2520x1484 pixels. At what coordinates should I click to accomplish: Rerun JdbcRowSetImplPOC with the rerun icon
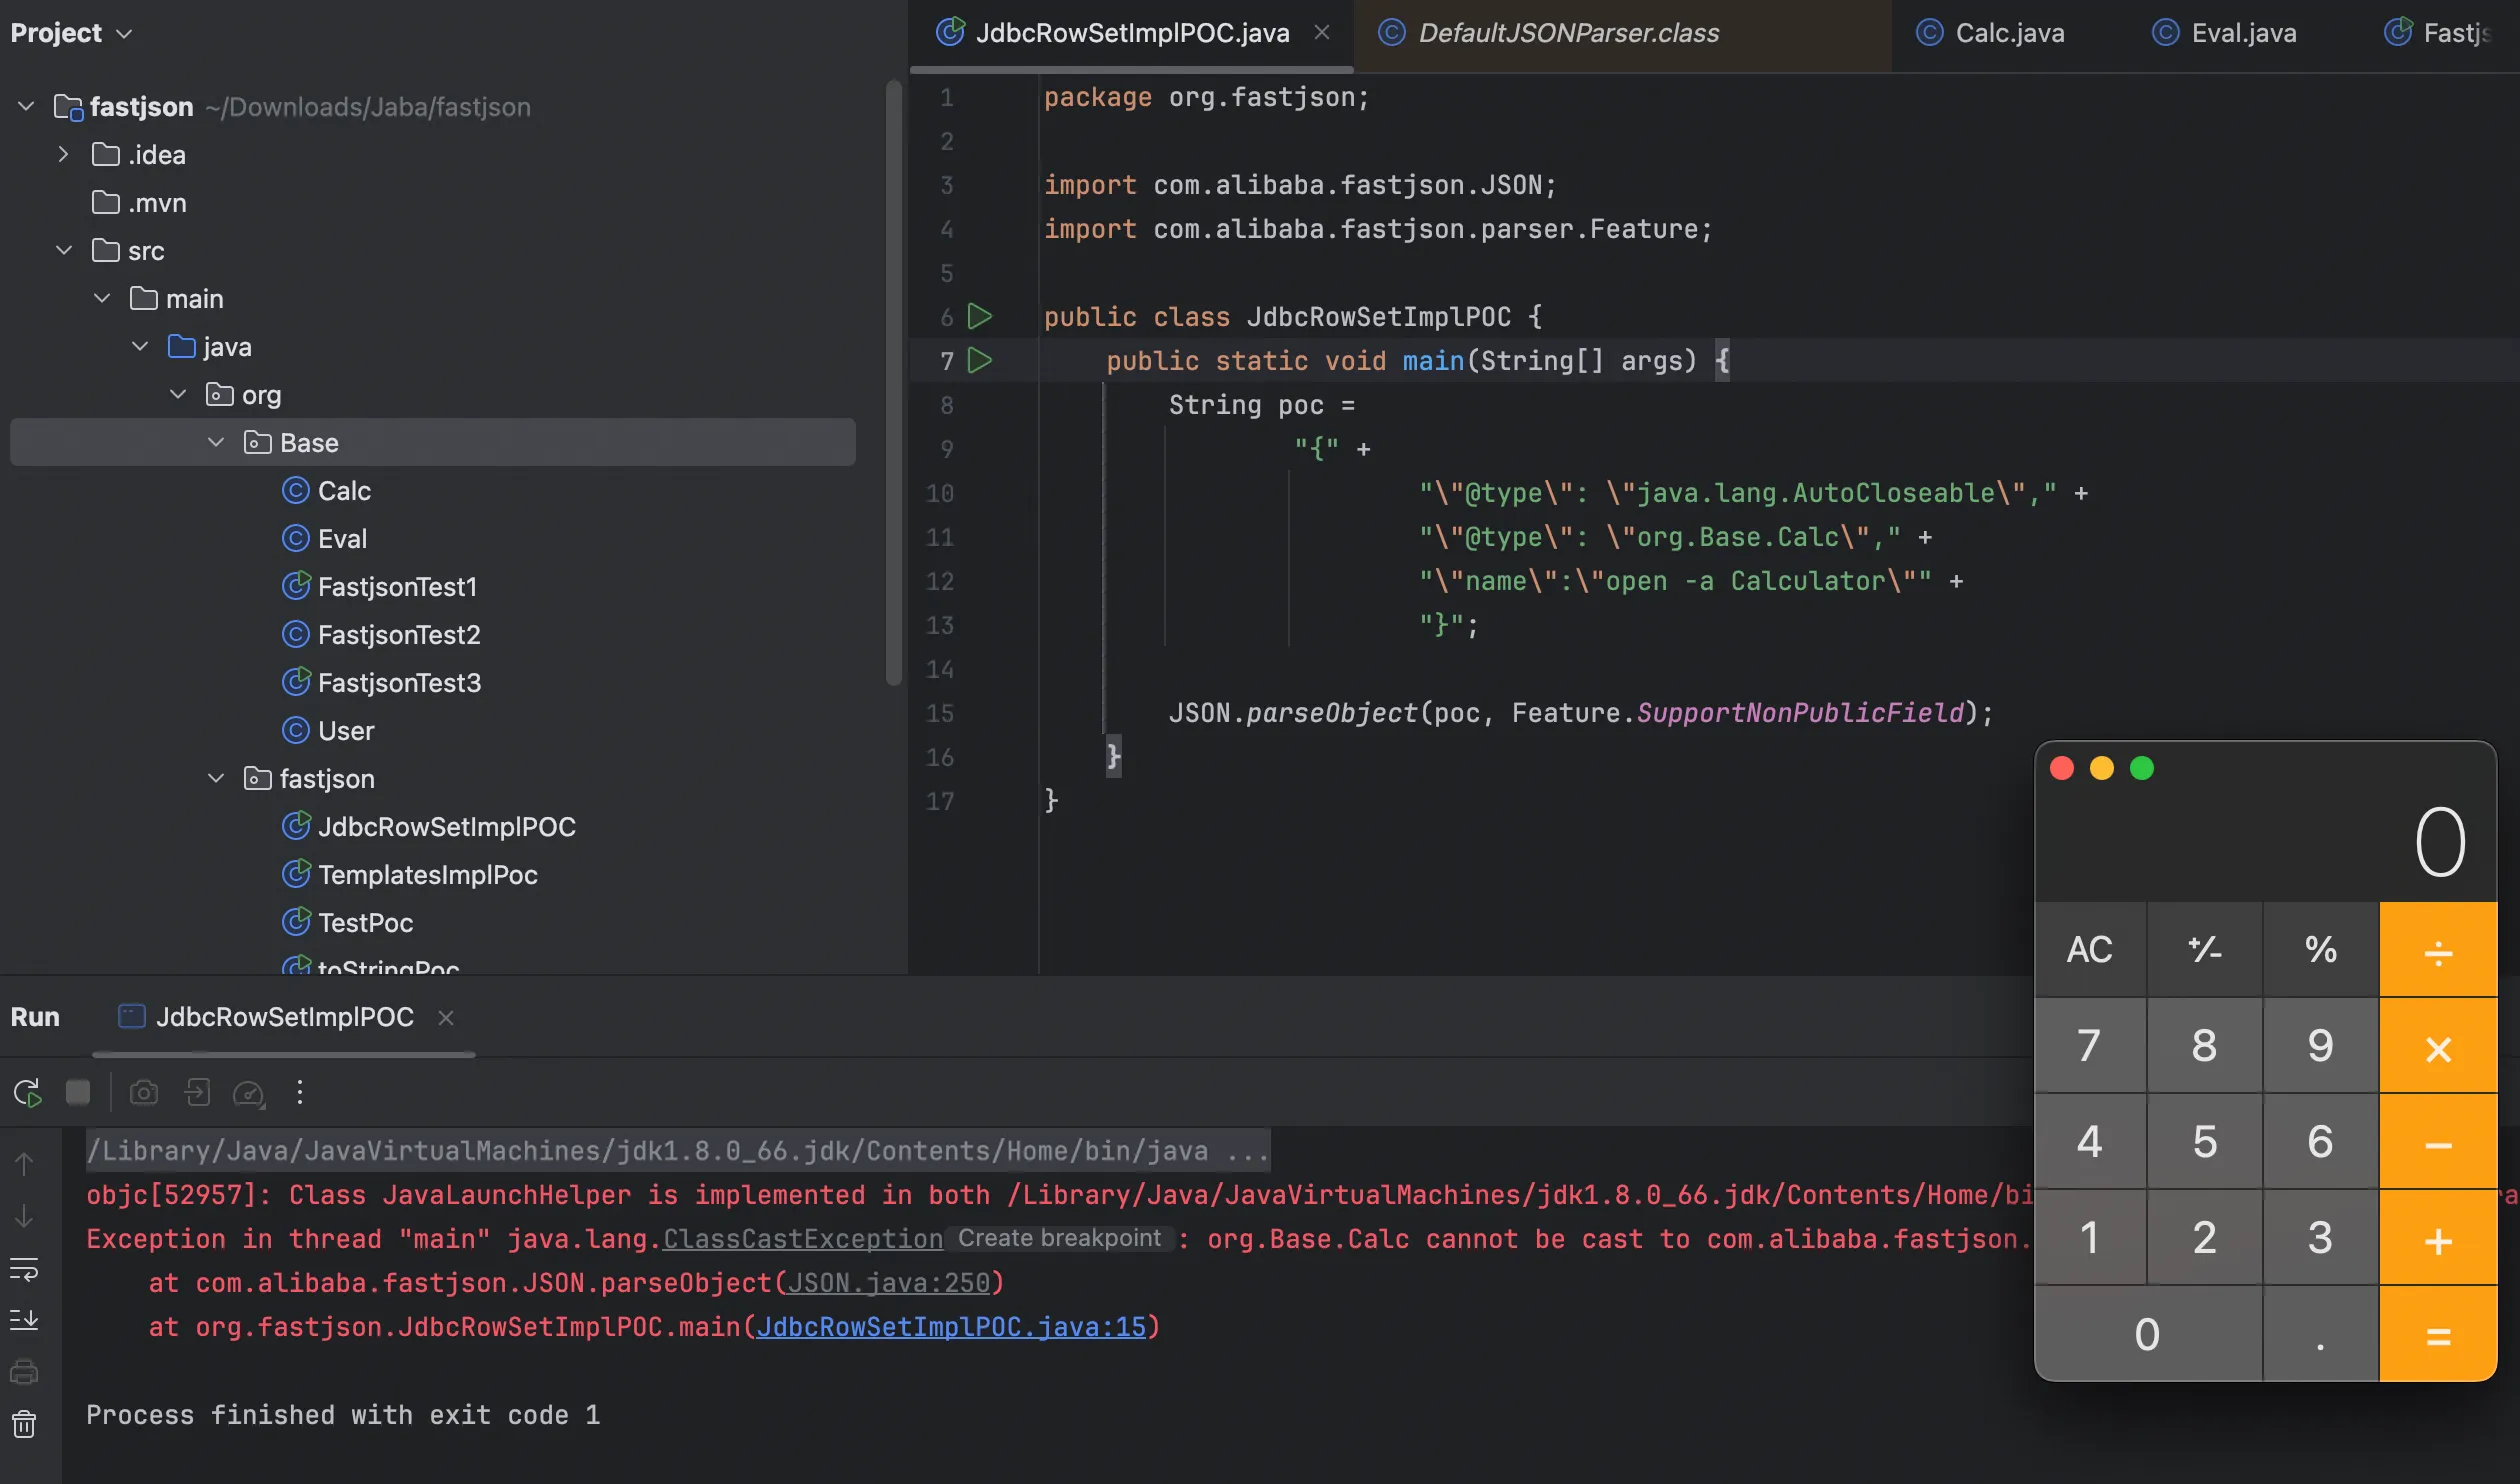click(27, 1092)
